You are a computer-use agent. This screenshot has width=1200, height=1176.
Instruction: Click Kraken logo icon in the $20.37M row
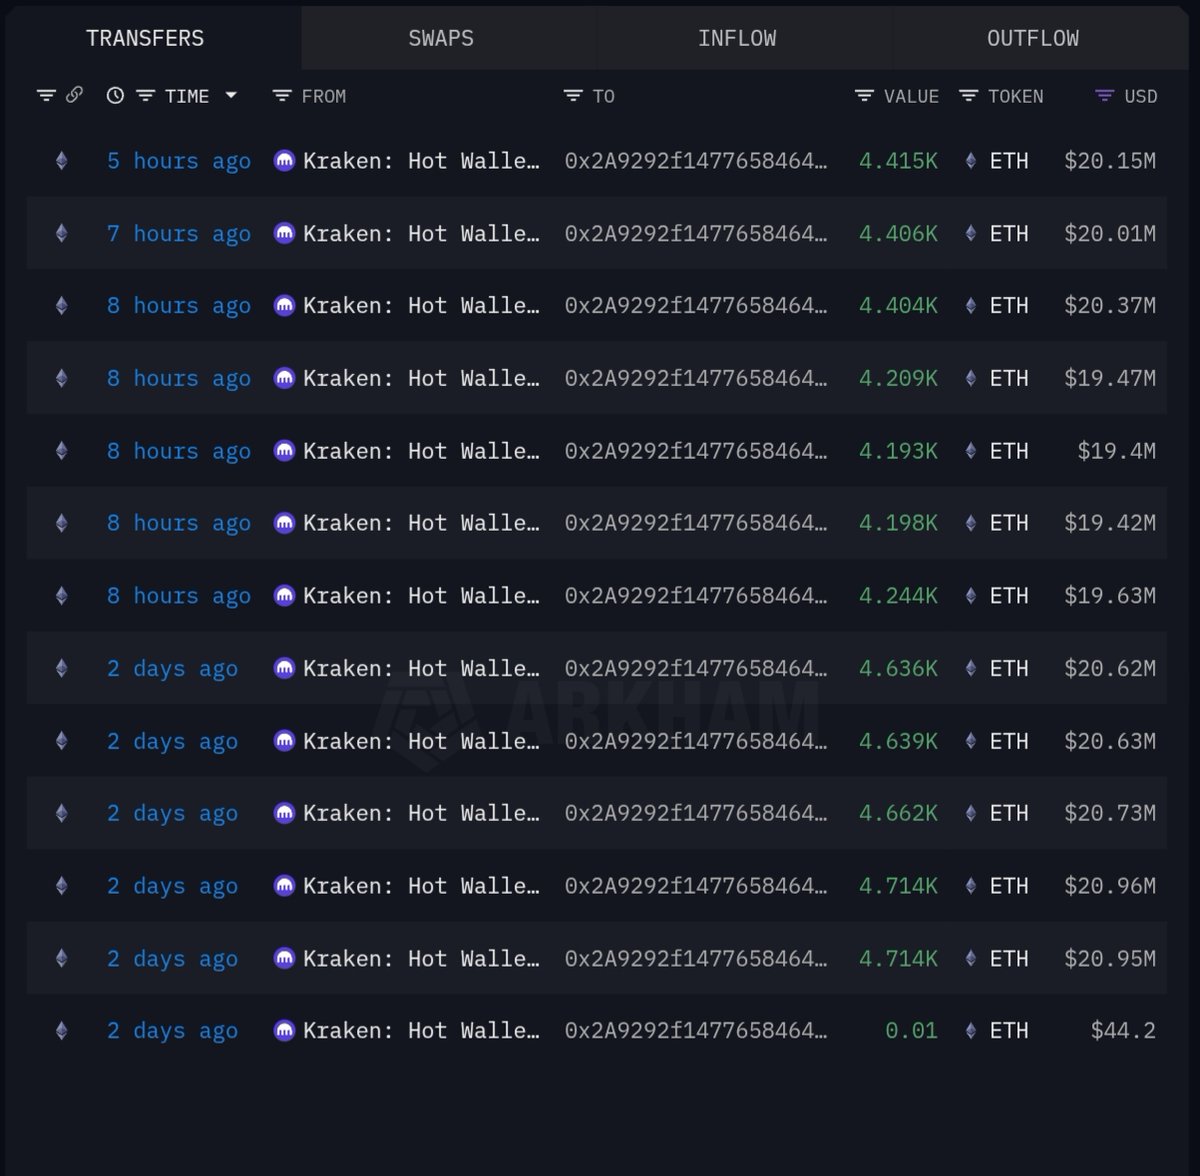pos(284,306)
